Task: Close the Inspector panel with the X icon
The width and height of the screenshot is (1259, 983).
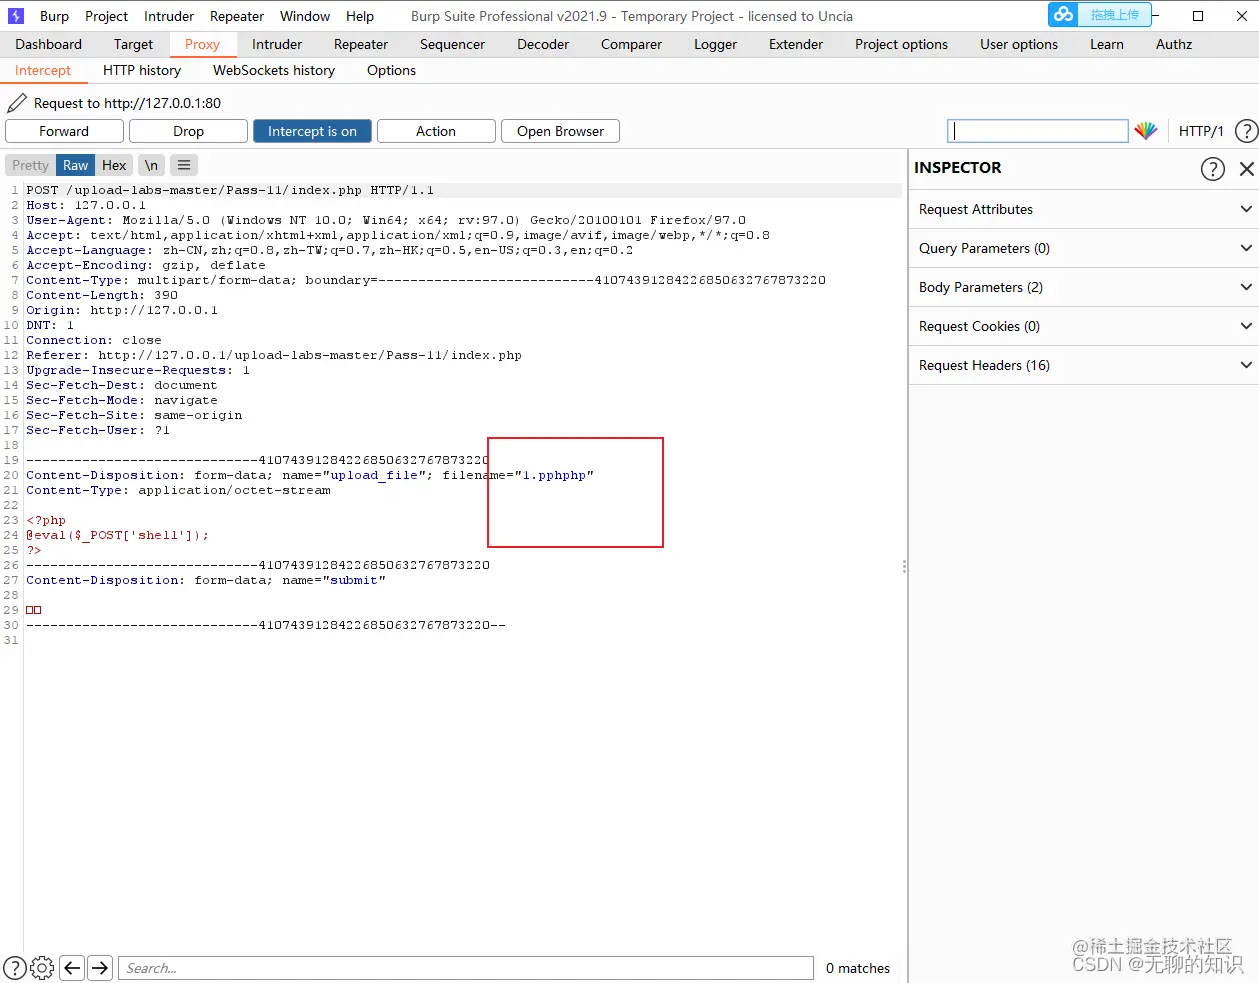Action: 1247,169
